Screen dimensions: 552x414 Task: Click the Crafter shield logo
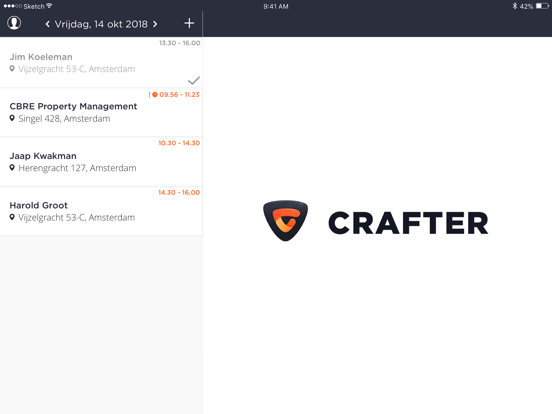point(286,221)
